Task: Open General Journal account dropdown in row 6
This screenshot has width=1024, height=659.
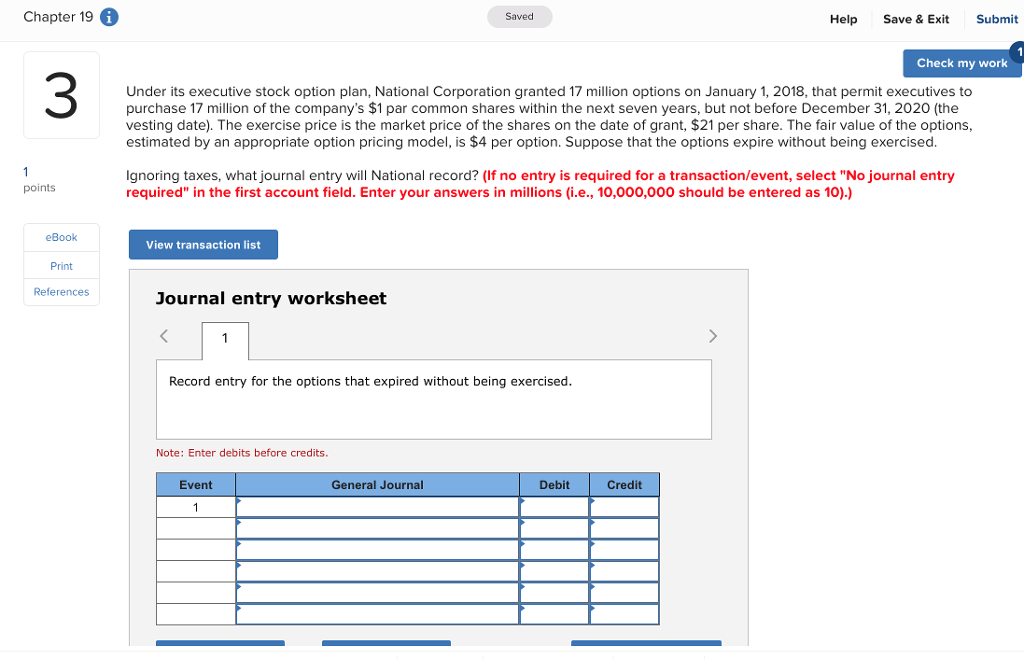Action: (377, 615)
